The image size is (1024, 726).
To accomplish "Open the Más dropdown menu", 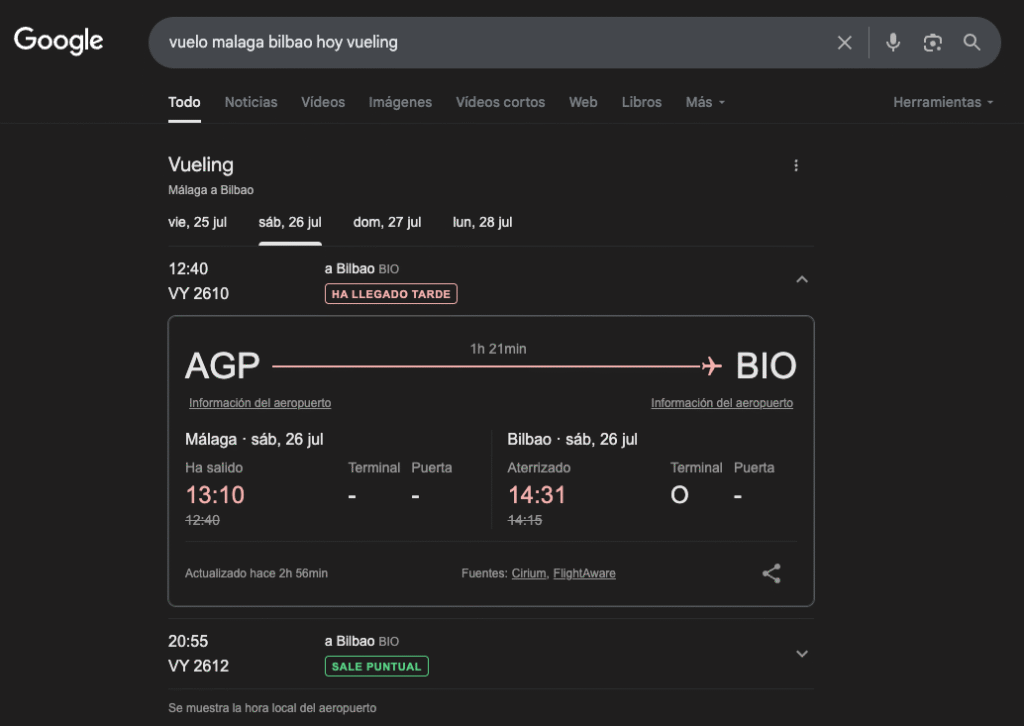I will point(705,103).
